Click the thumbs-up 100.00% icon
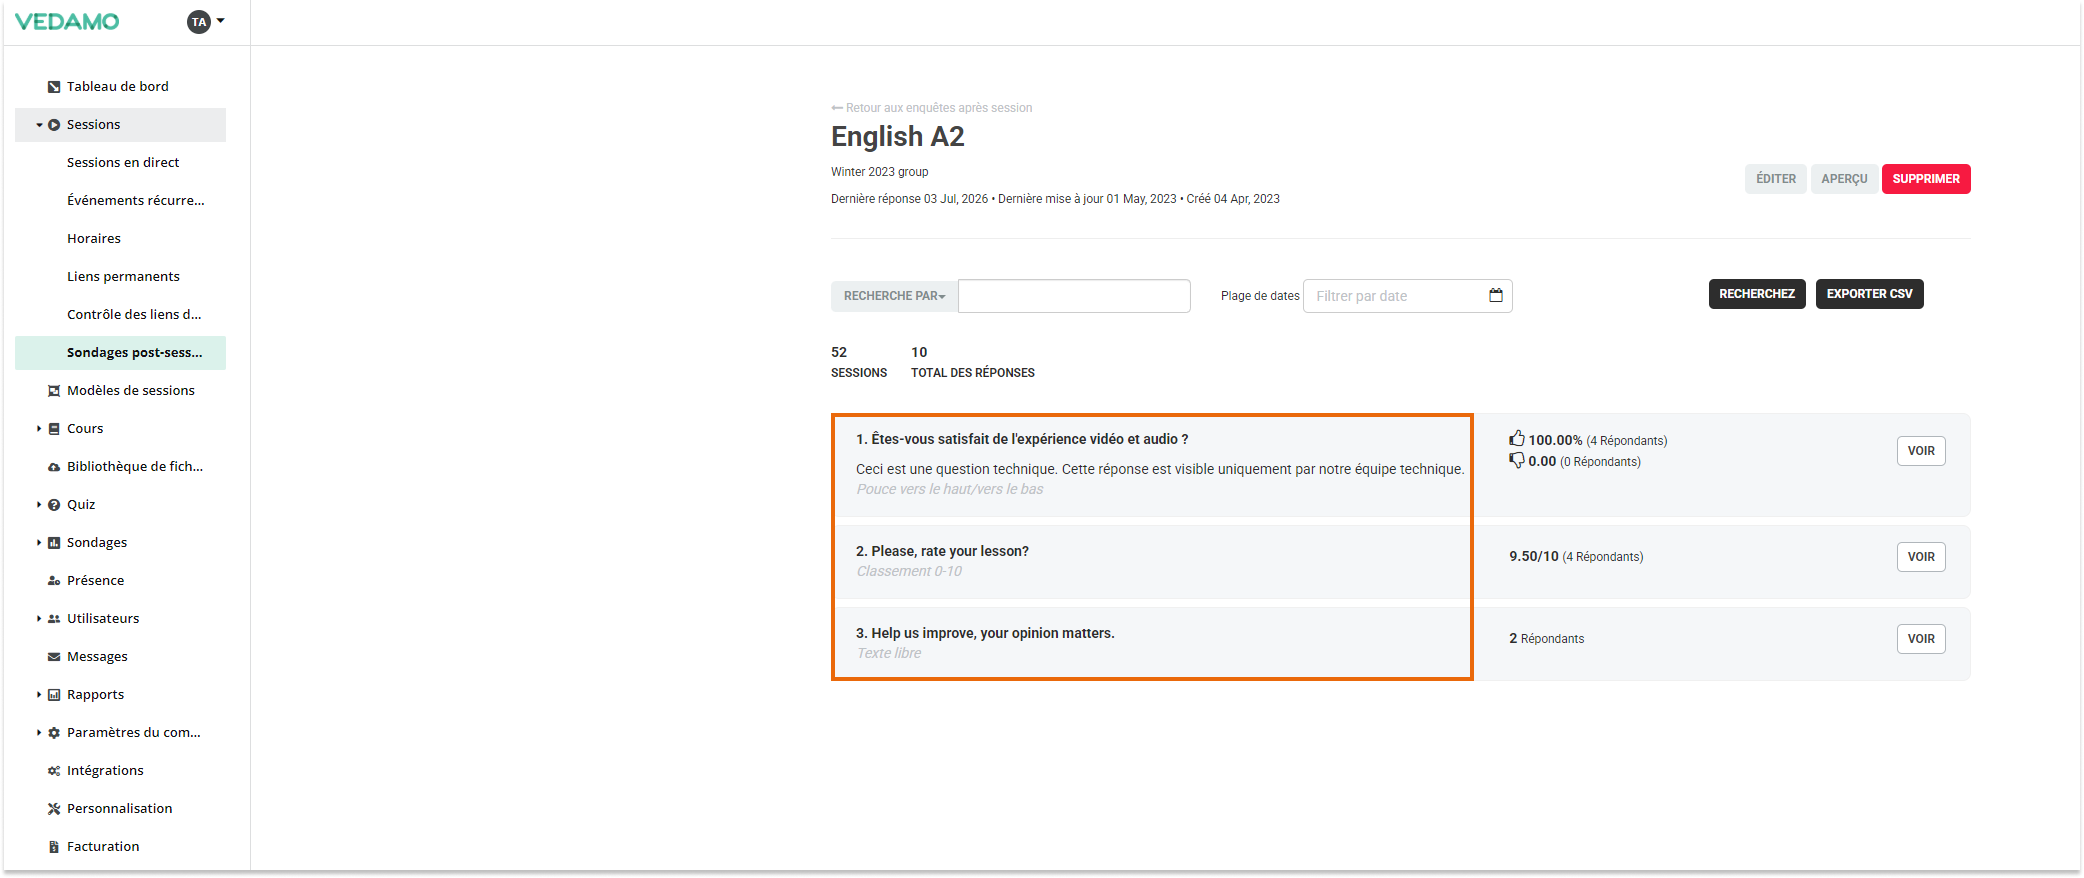The height and width of the screenshot is (878, 2084). (x=1517, y=439)
